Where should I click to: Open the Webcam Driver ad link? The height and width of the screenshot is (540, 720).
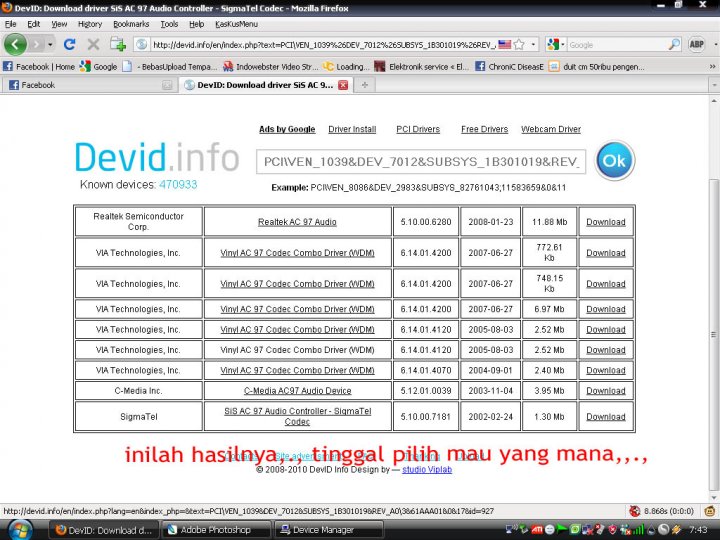coord(551,129)
